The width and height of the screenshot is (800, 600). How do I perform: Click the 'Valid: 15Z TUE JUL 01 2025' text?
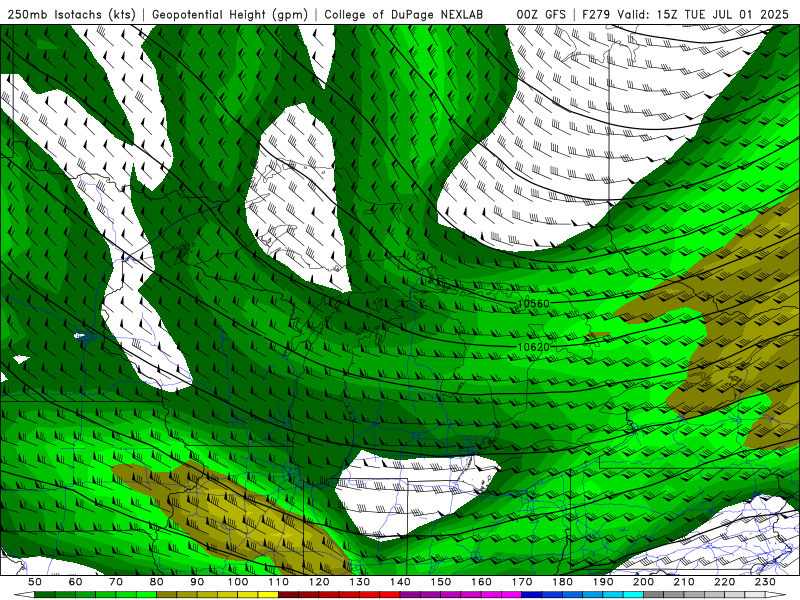tap(703, 14)
